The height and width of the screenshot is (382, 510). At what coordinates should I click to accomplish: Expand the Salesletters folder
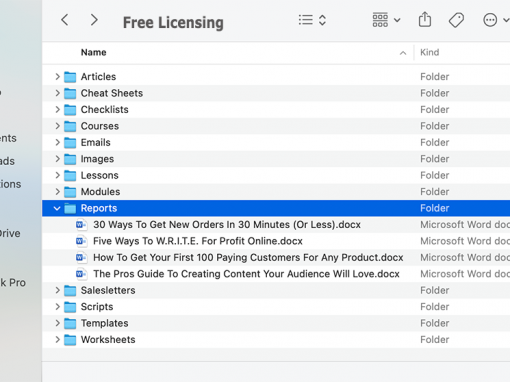coord(57,290)
